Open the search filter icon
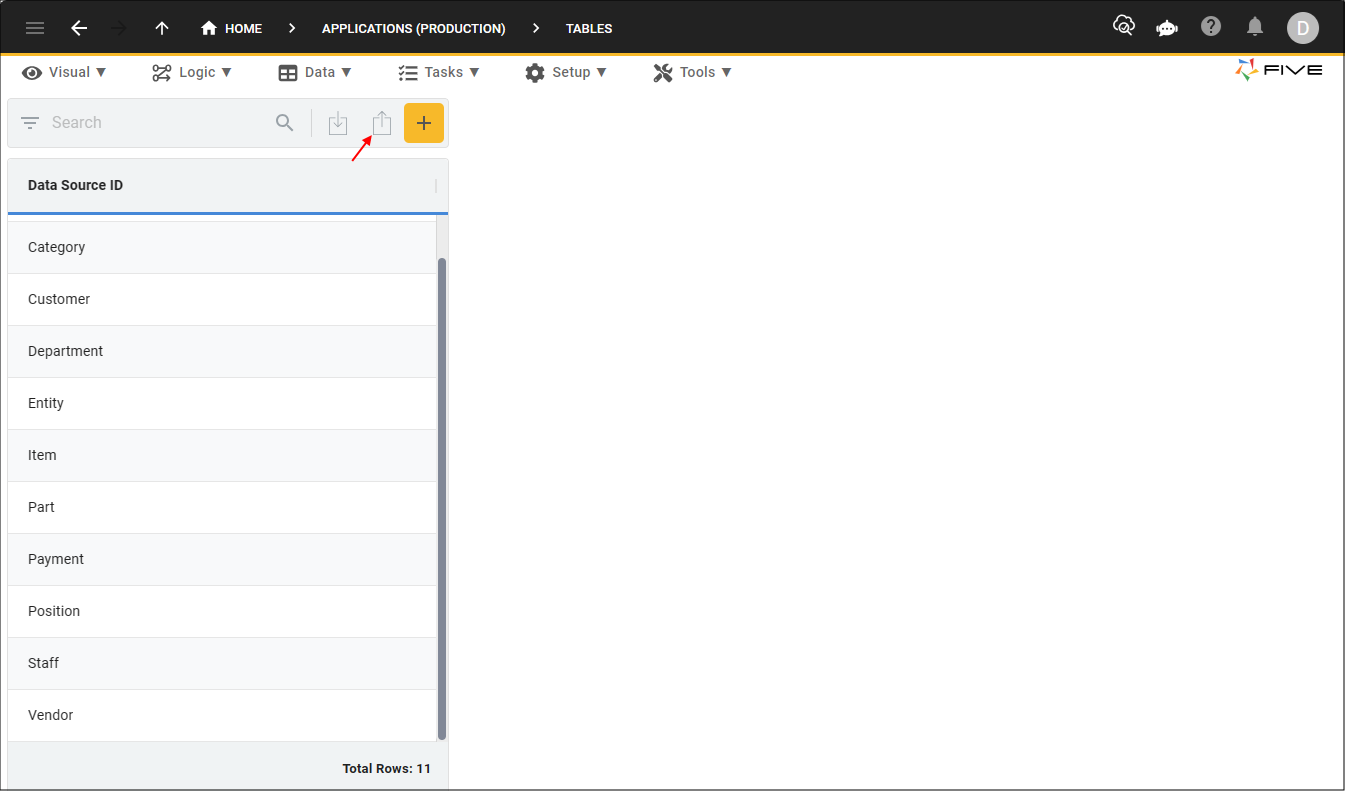Viewport: 1345px width, 791px height. point(30,123)
